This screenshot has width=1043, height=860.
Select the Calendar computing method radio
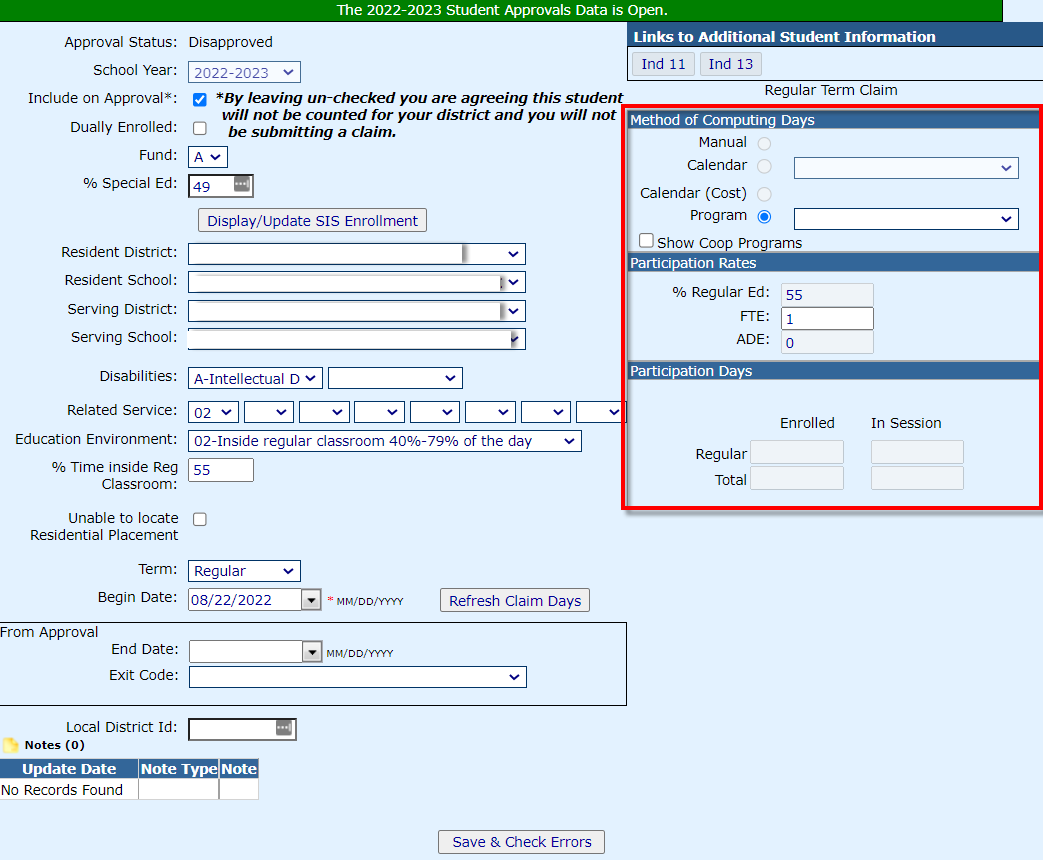click(x=764, y=166)
